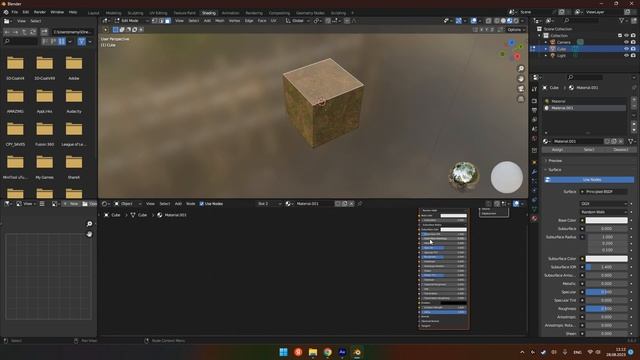Image resolution: width=640 pixels, height=360 pixels.
Task: Click the material Select button
Action: click(x=589, y=150)
